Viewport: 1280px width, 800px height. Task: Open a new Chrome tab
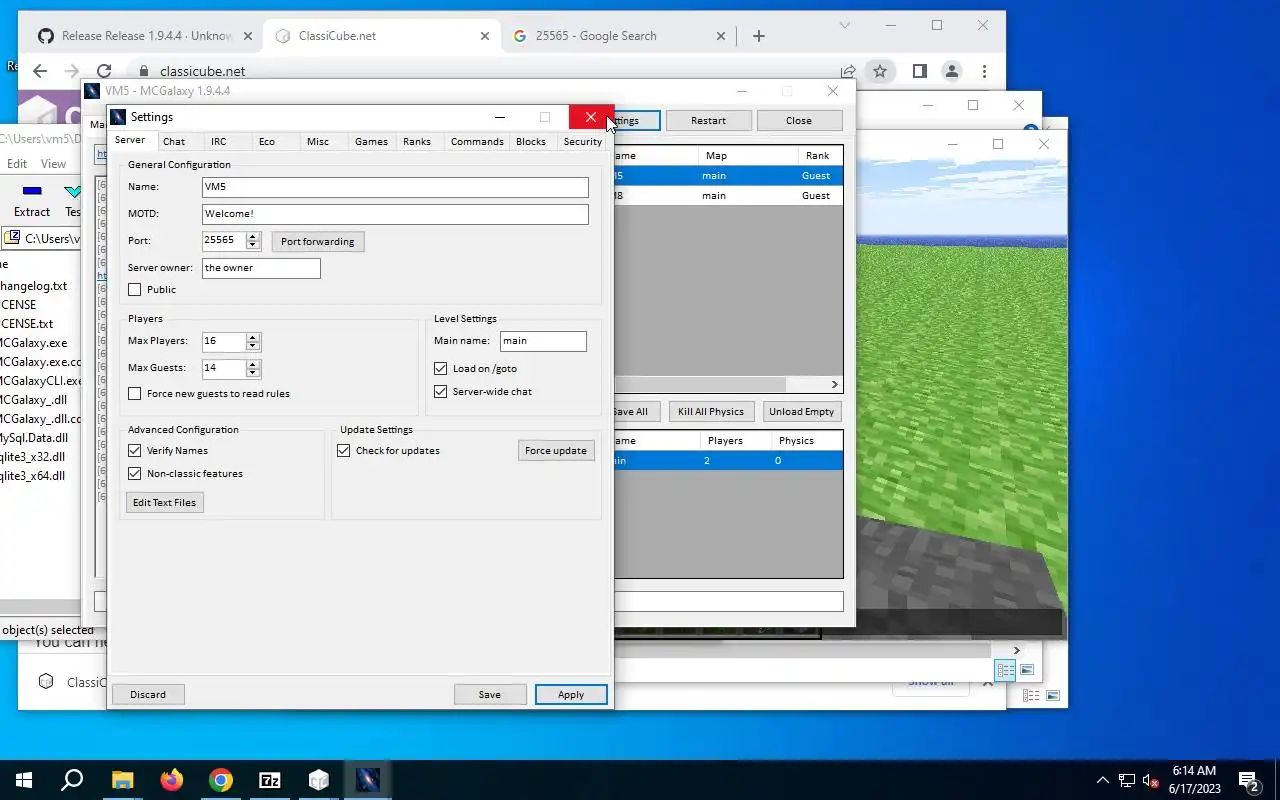(759, 36)
